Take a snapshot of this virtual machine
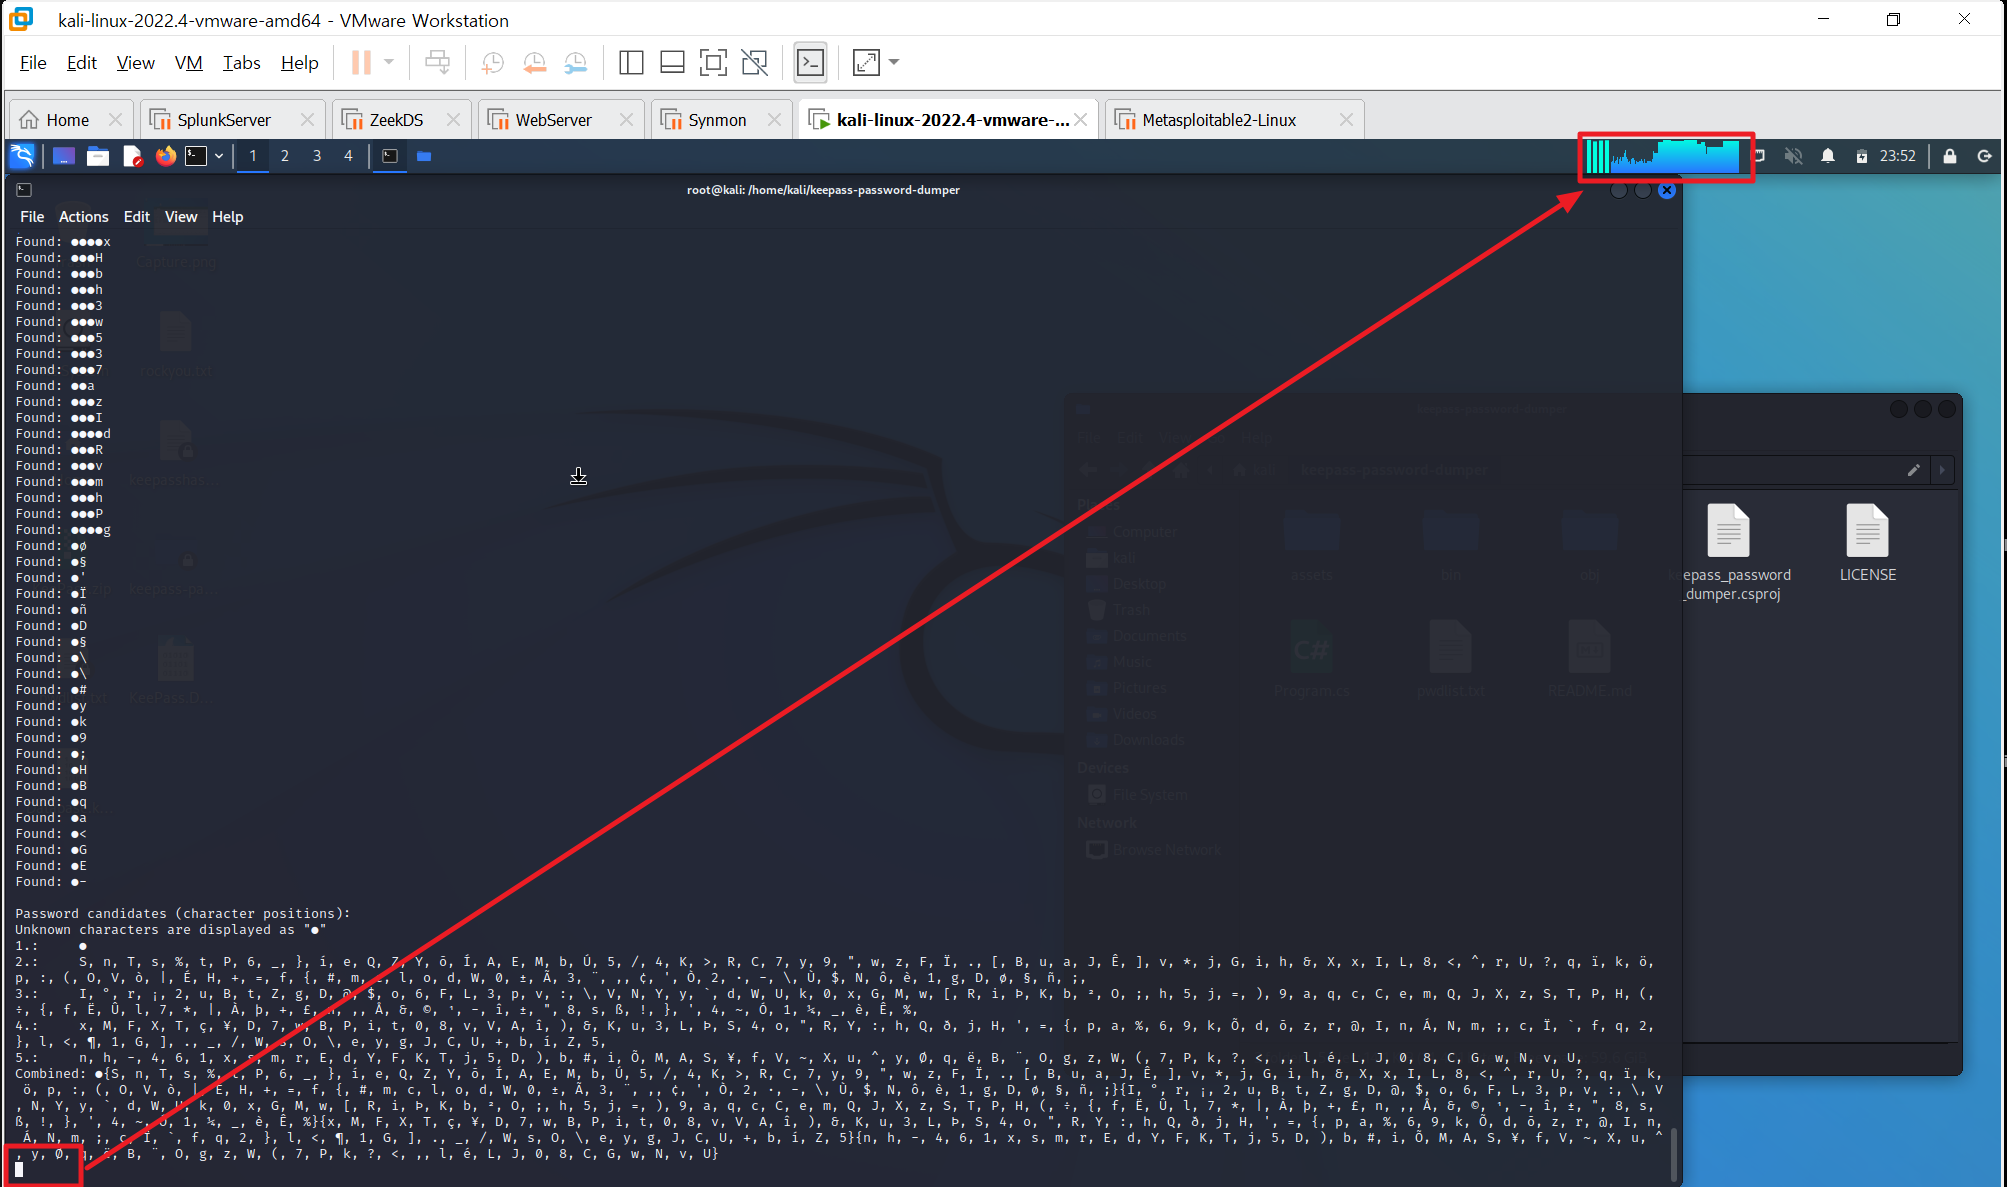2007x1187 pixels. coord(492,63)
